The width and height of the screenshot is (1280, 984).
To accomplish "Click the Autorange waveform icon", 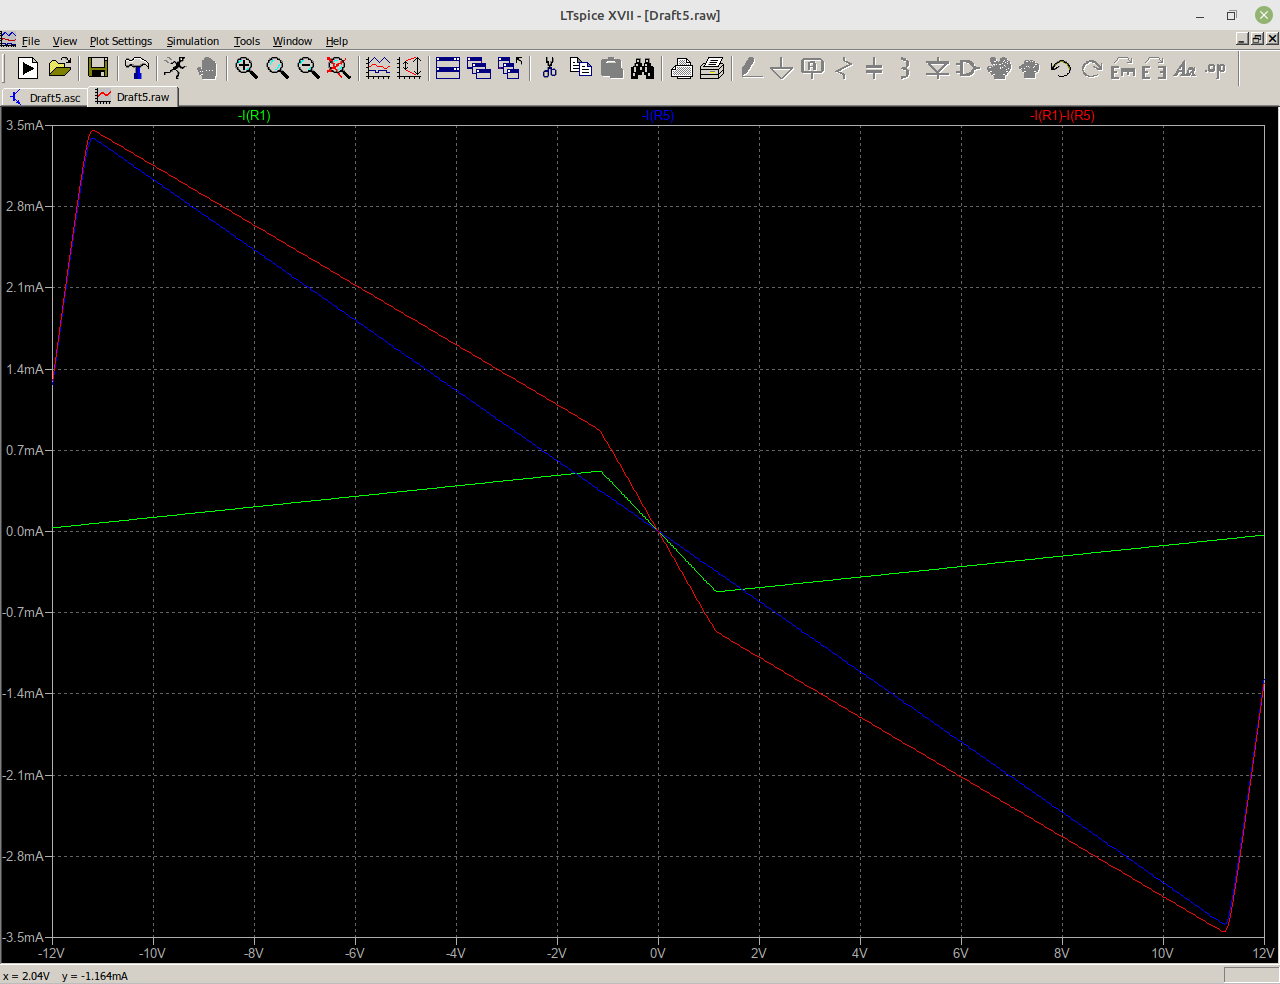I will pyautogui.click(x=378, y=68).
